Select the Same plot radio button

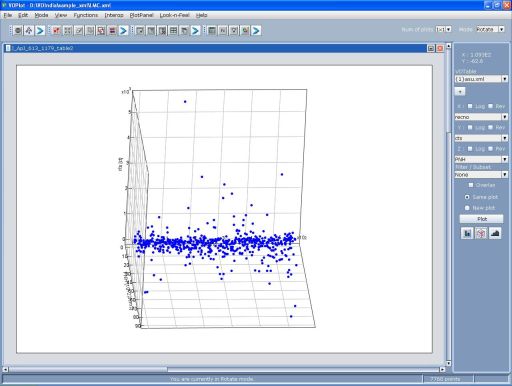pos(467,197)
